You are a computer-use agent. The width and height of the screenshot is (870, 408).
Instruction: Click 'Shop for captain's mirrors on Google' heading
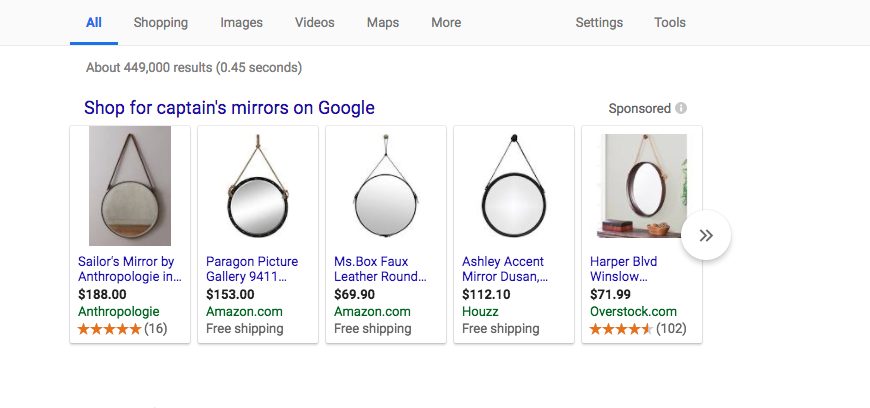229,108
